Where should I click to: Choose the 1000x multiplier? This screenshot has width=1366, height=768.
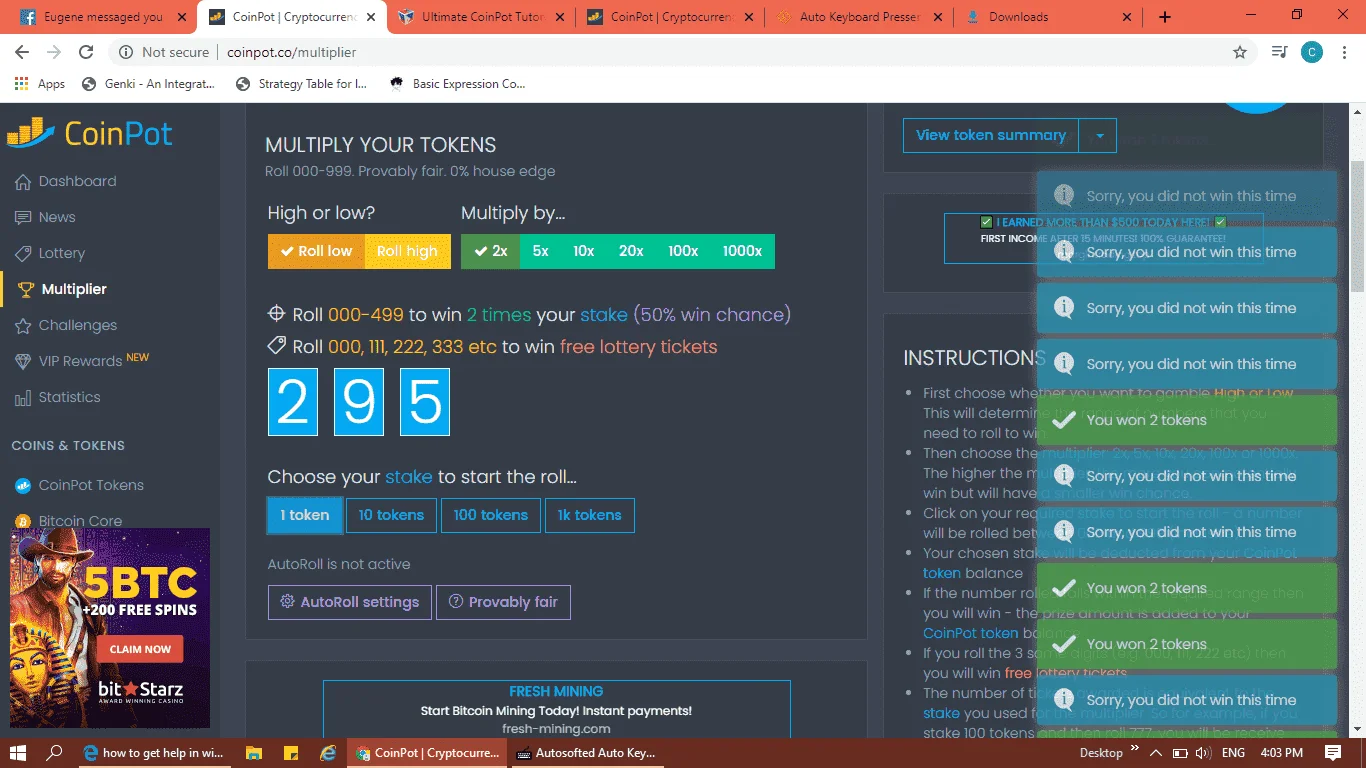[x=742, y=251]
